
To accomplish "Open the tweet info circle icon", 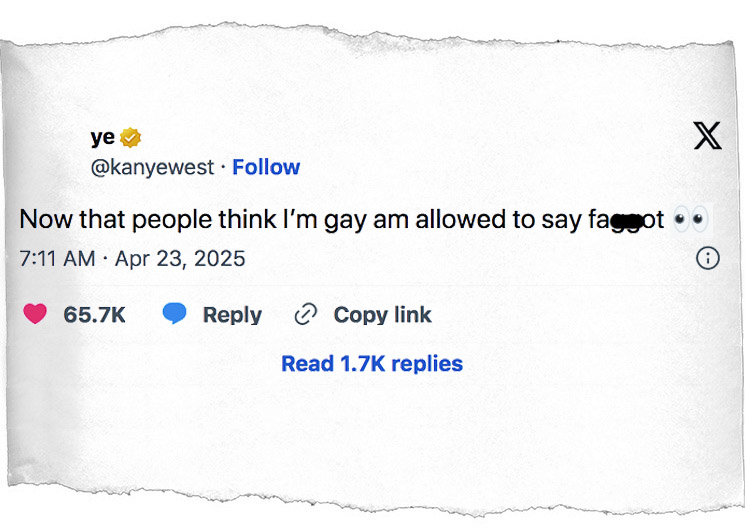I will (707, 258).
